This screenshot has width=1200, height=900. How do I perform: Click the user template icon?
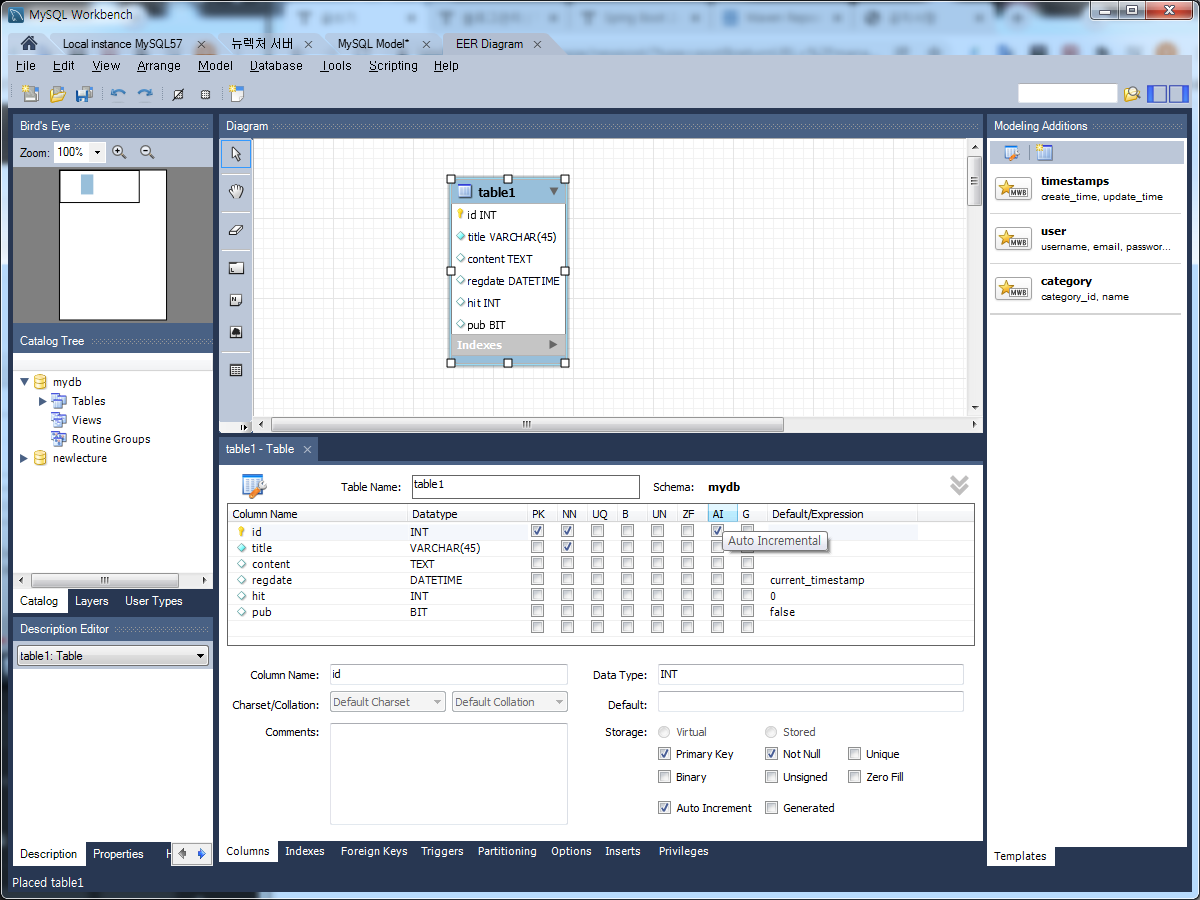pyautogui.click(x=1013, y=239)
